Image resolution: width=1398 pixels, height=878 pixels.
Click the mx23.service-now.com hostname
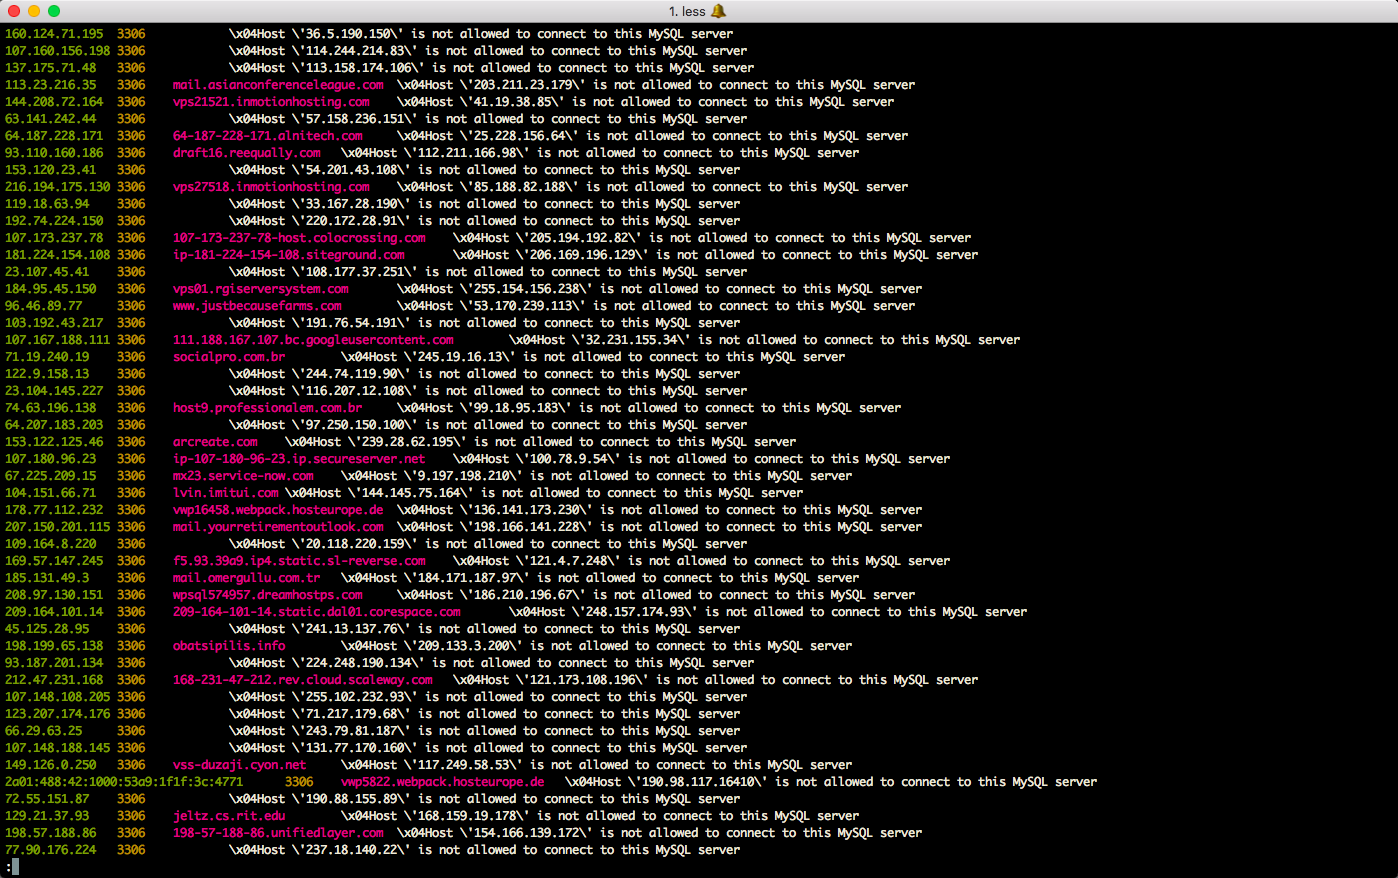[x=243, y=476]
